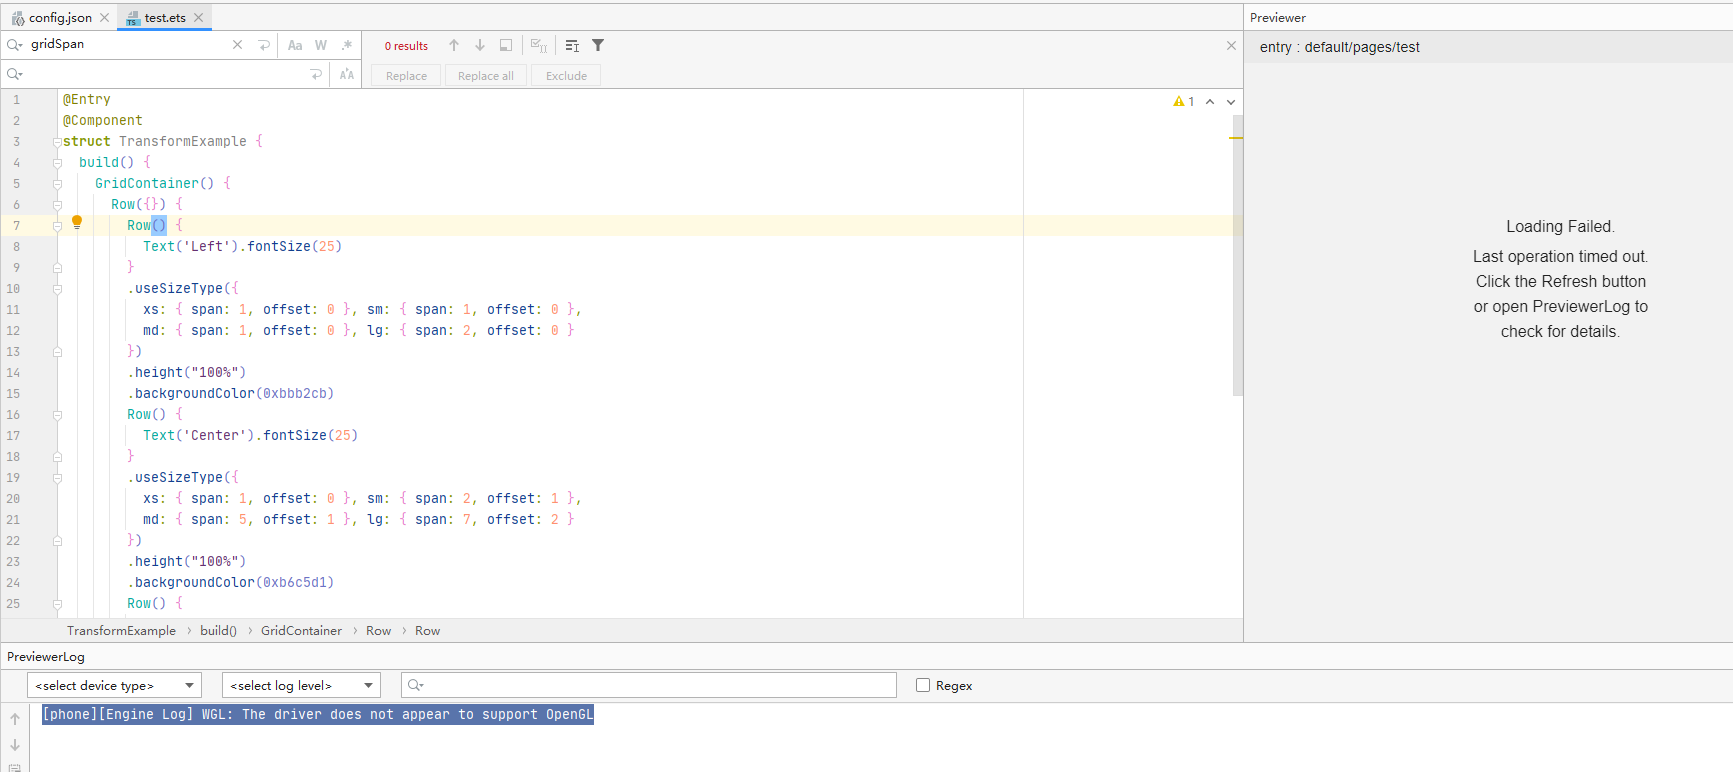The height and width of the screenshot is (772, 1733).
Task: Insert new line in the find field
Action: coord(264,45)
